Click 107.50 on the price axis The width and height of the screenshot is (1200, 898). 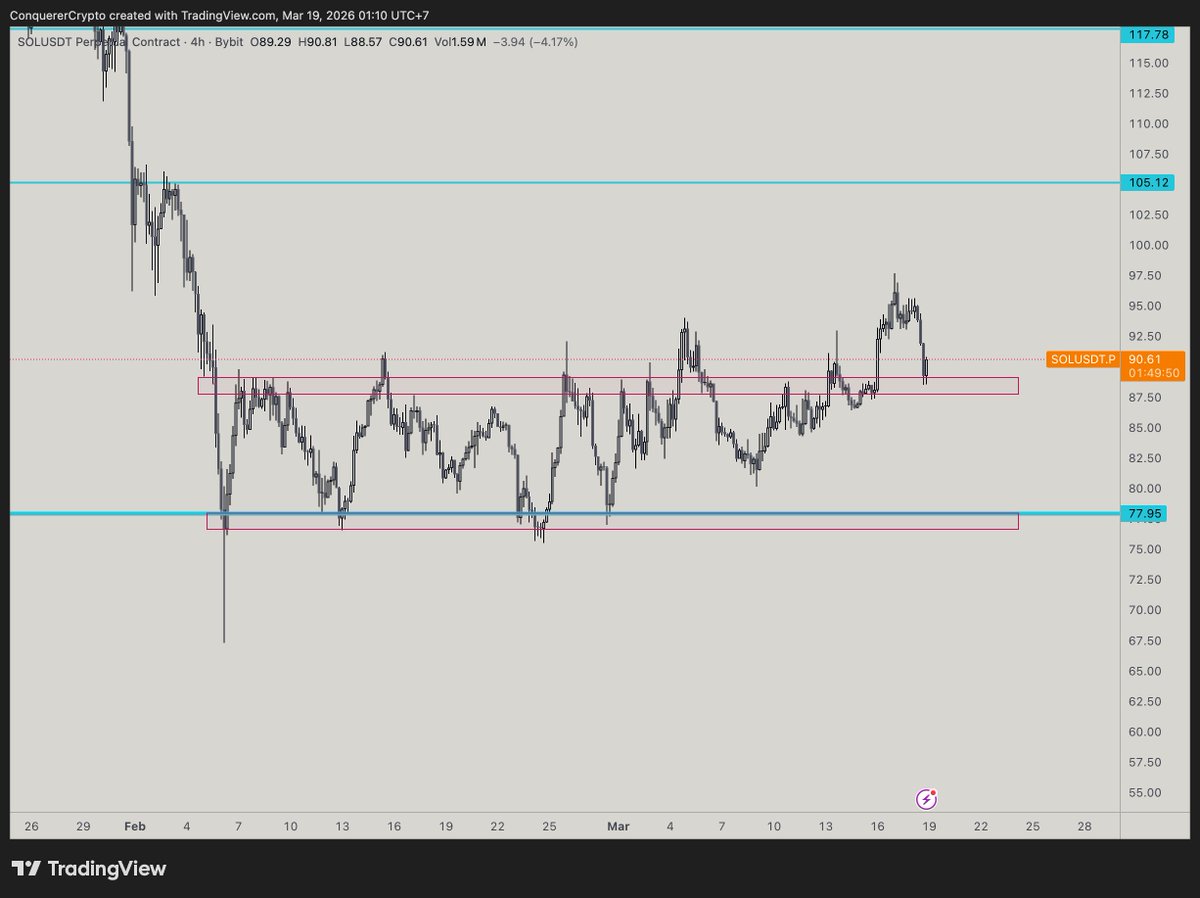coord(1149,154)
